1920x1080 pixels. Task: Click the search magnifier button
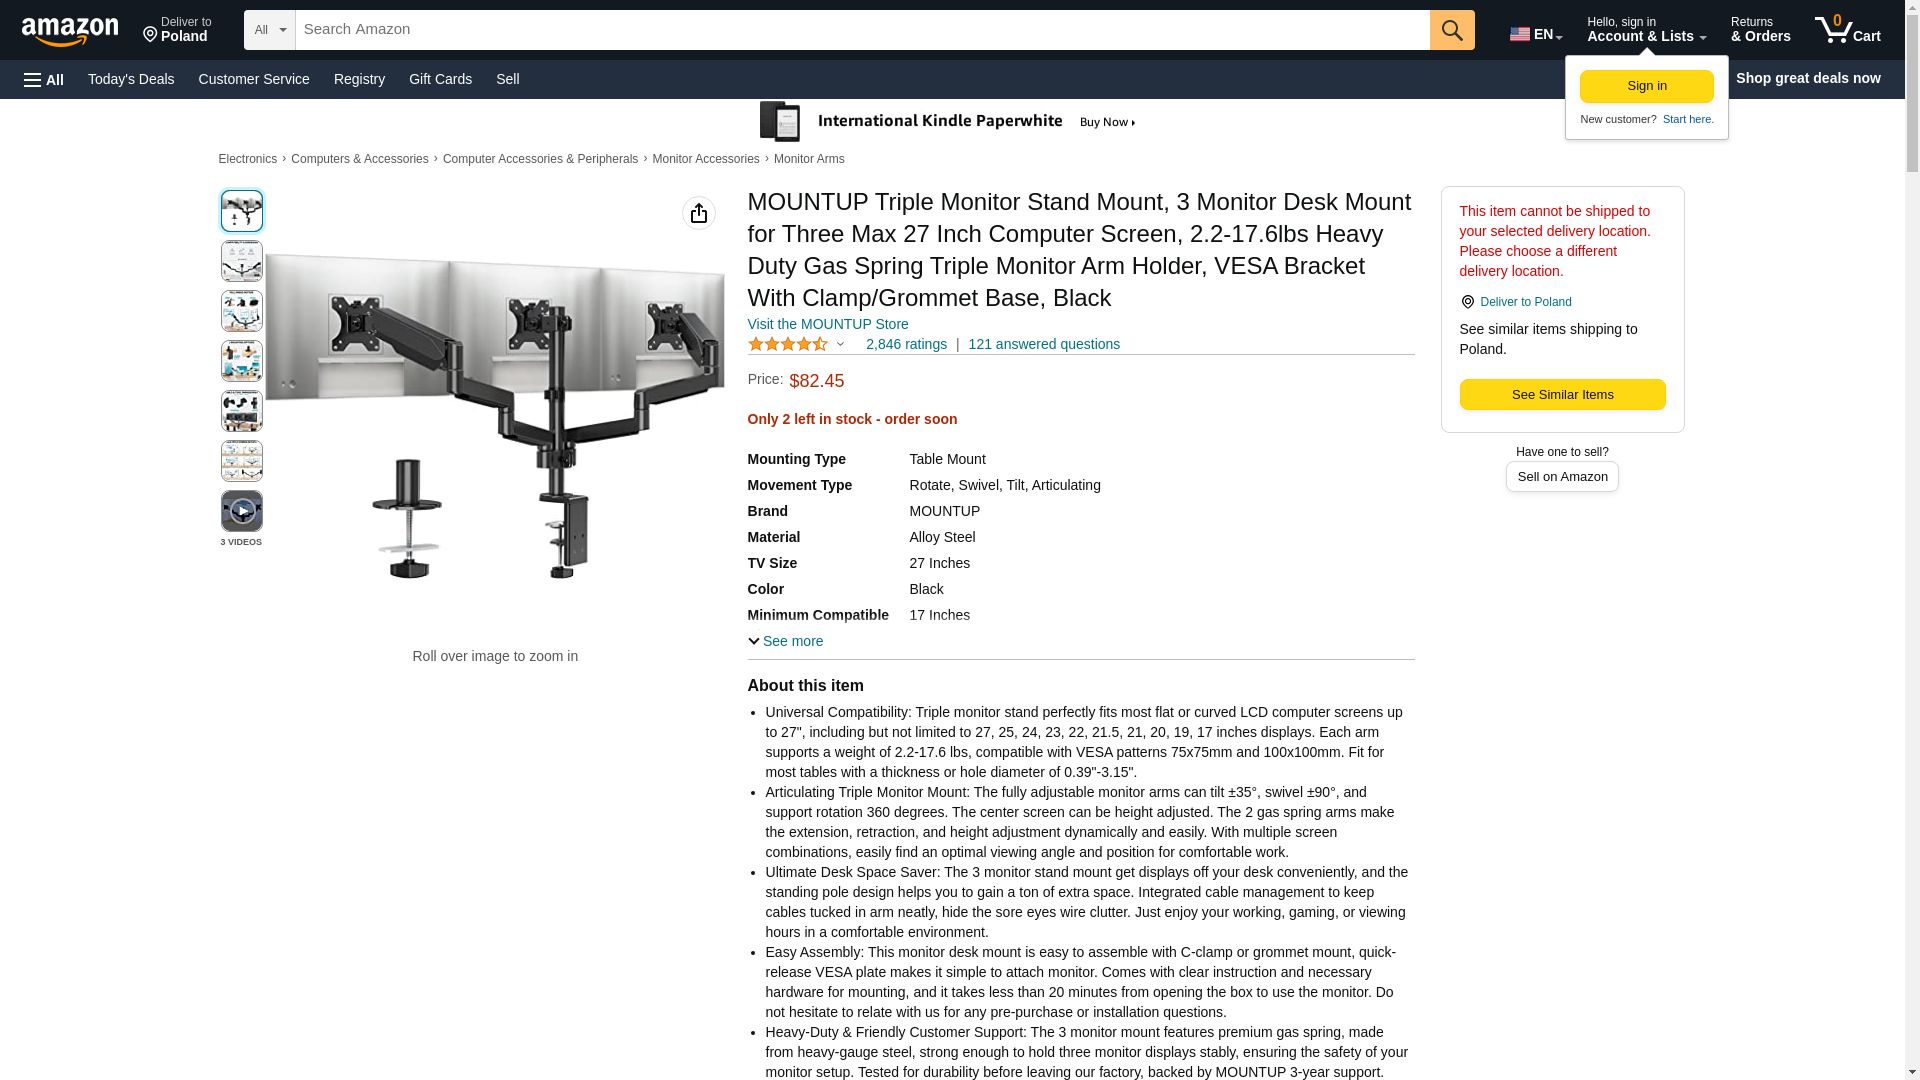pos(1452,30)
